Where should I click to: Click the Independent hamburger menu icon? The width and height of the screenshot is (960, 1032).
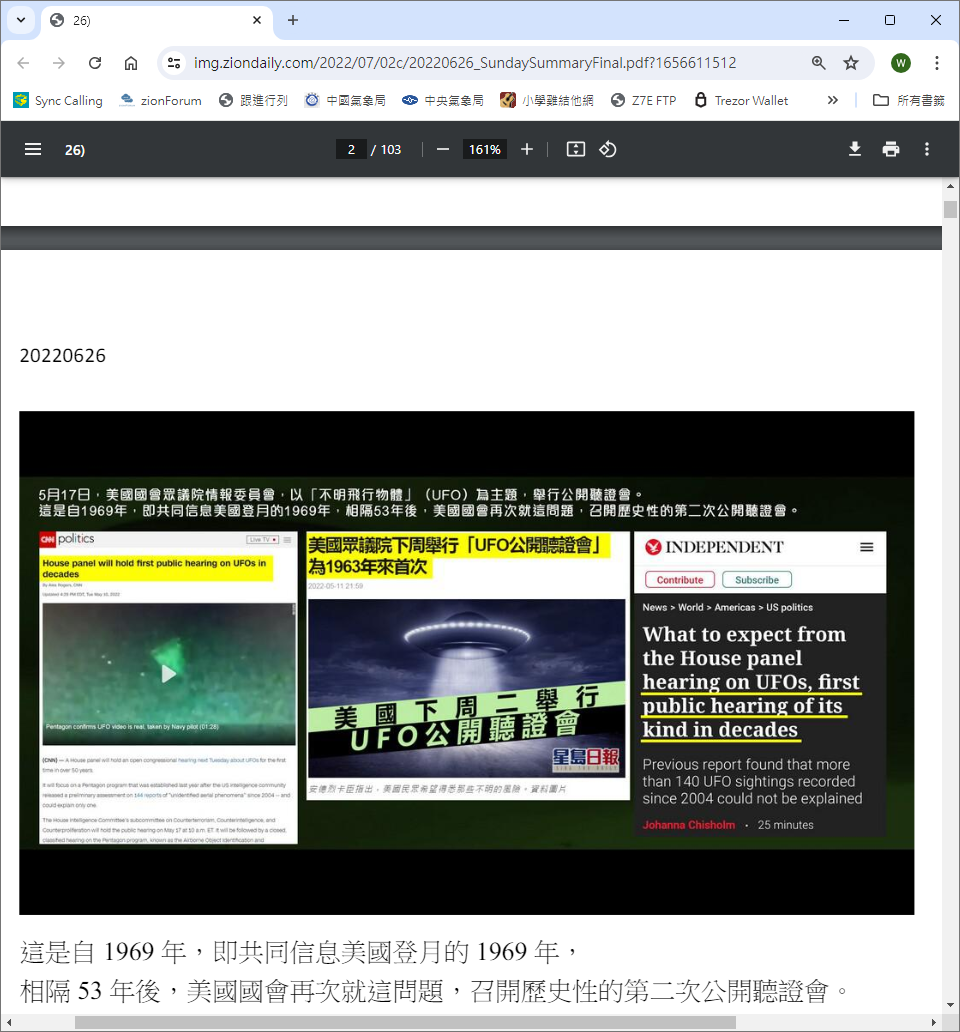(867, 547)
